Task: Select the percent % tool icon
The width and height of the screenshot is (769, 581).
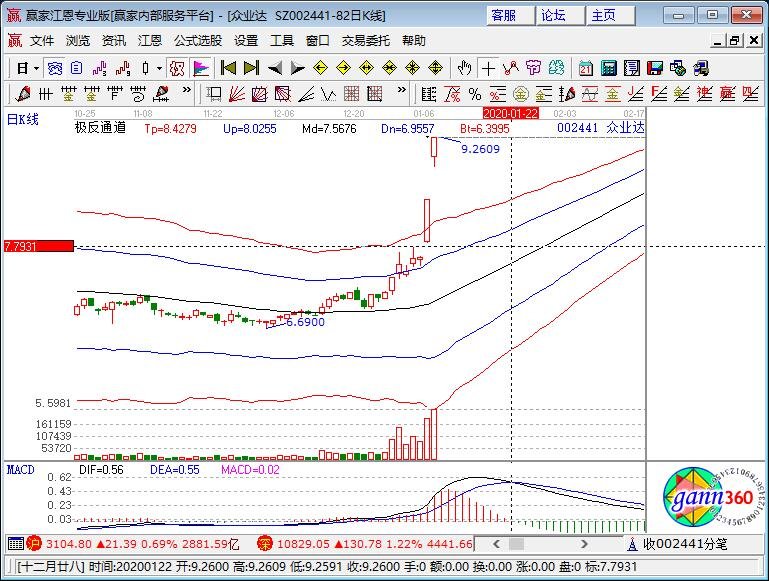Action: point(475,93)
